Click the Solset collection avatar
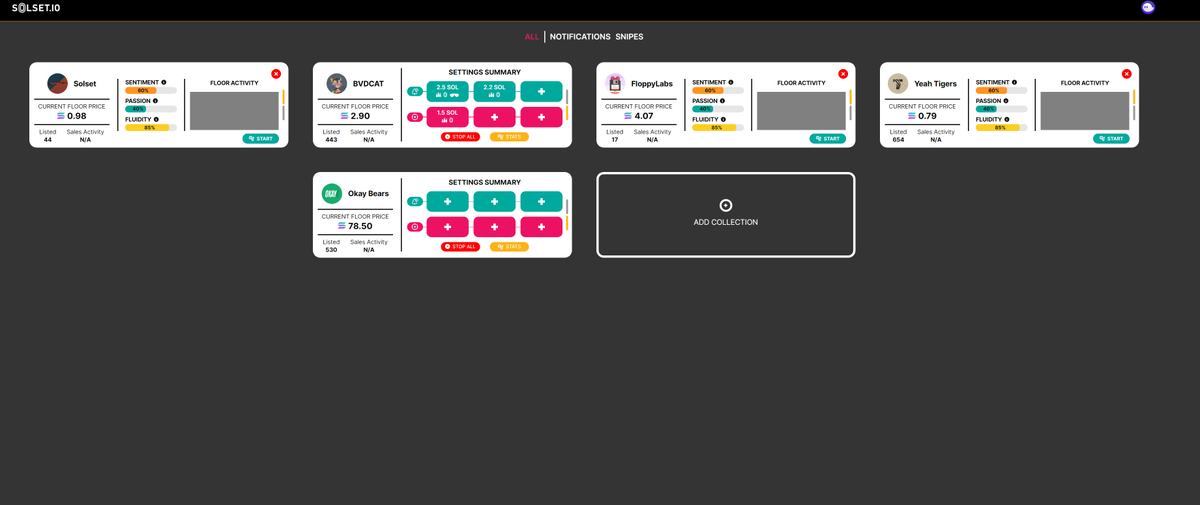 (x=57, y=84)
